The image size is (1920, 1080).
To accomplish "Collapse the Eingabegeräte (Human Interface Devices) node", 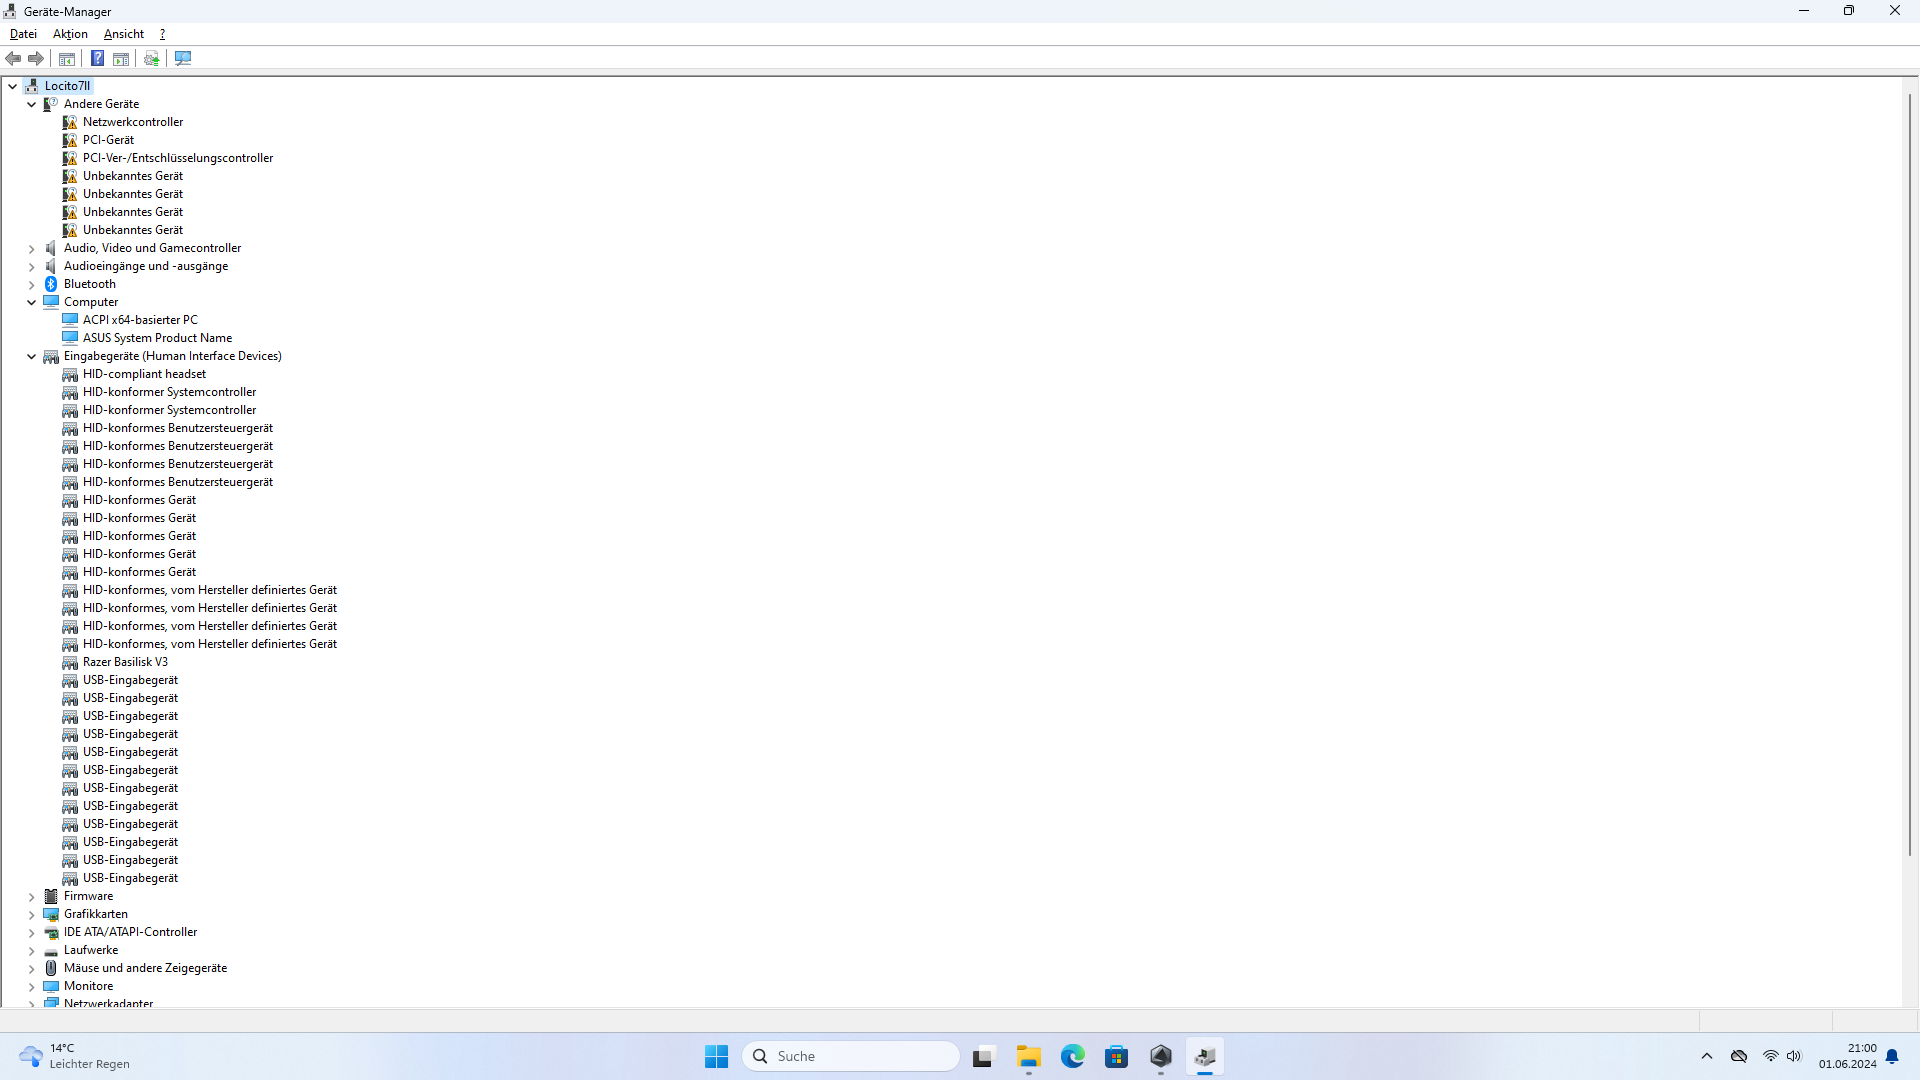I will 32,356.
